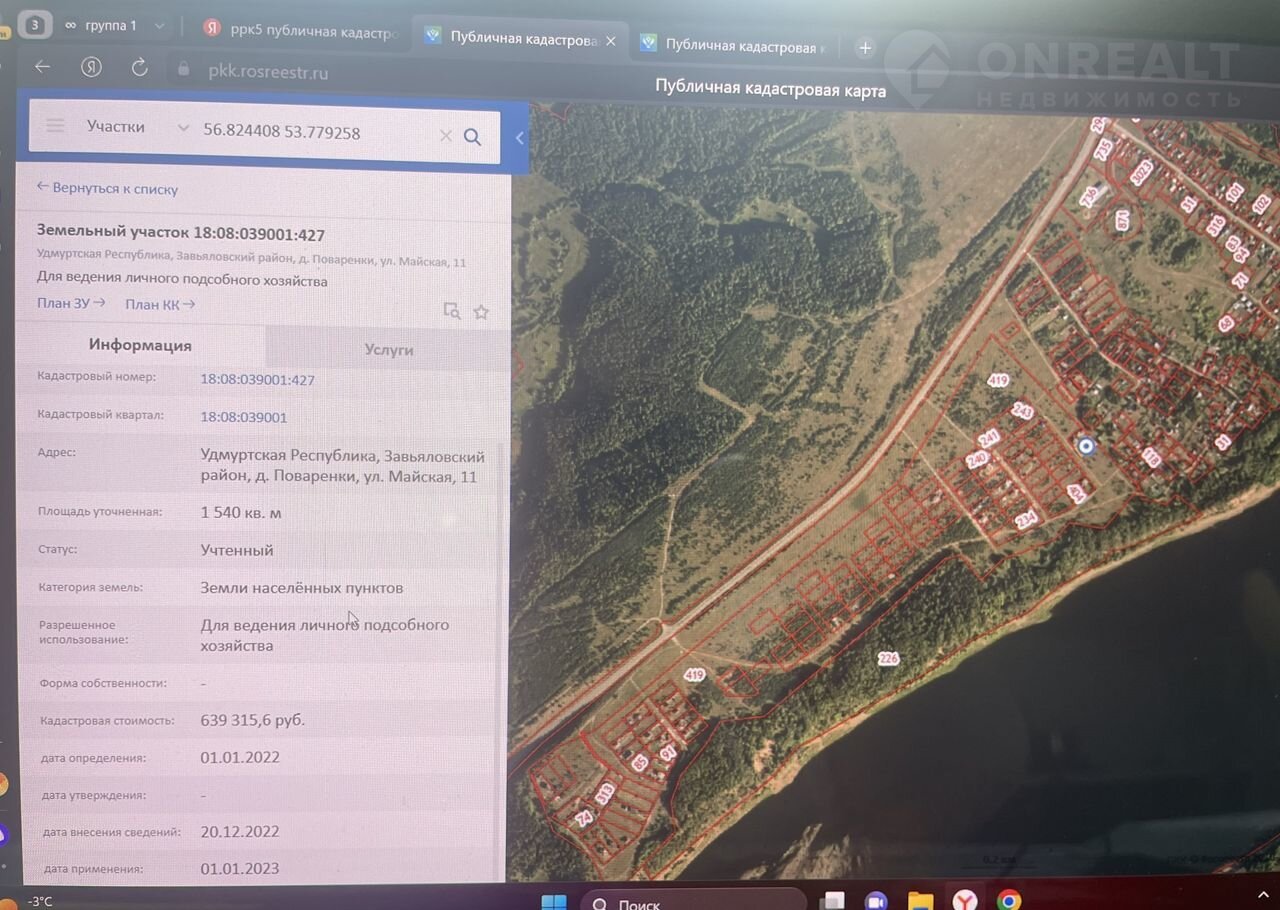Click the zoom-to-object icon beside the star

click(452, 311)
